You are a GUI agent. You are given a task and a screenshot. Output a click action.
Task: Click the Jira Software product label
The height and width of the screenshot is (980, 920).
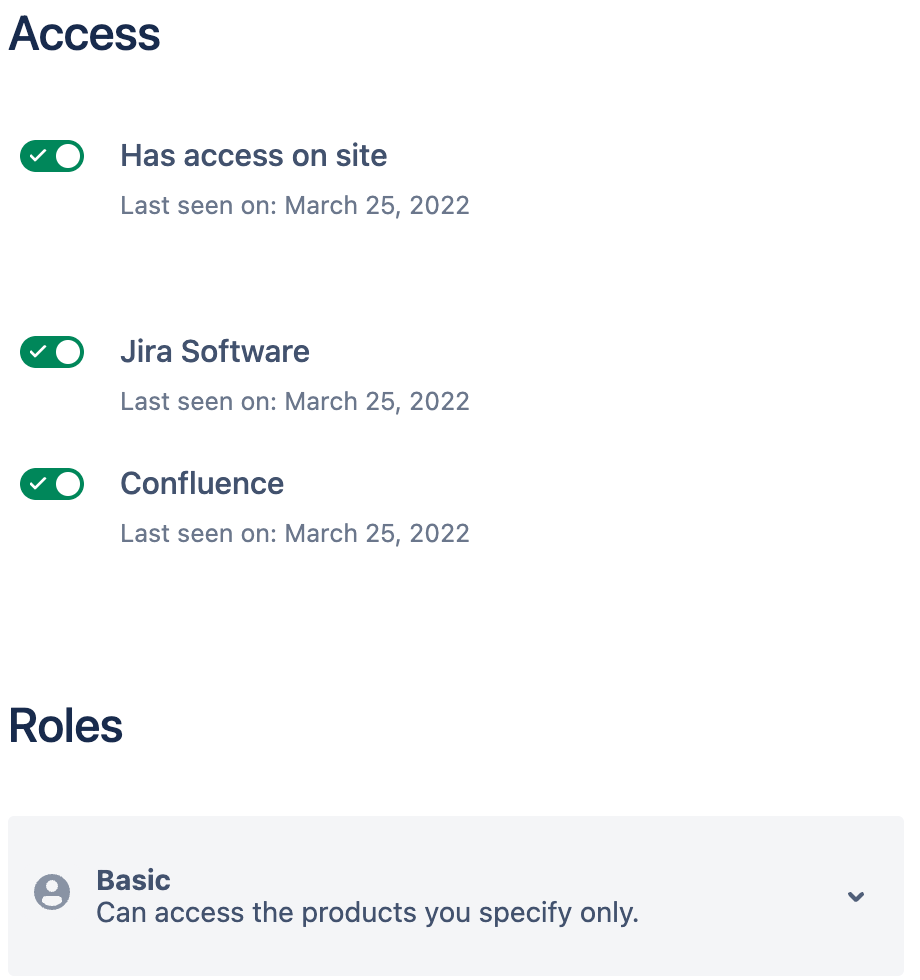pyautogui.click(x=215, y=352)
